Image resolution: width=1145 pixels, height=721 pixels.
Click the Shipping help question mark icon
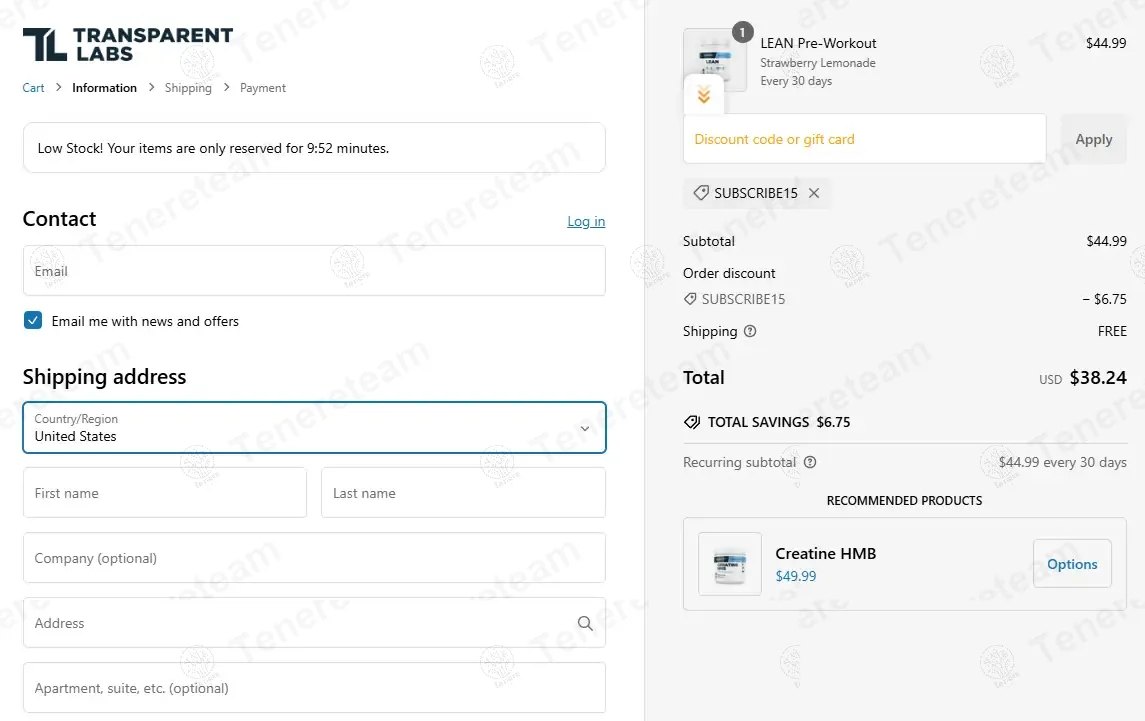(x=750, y=331)
